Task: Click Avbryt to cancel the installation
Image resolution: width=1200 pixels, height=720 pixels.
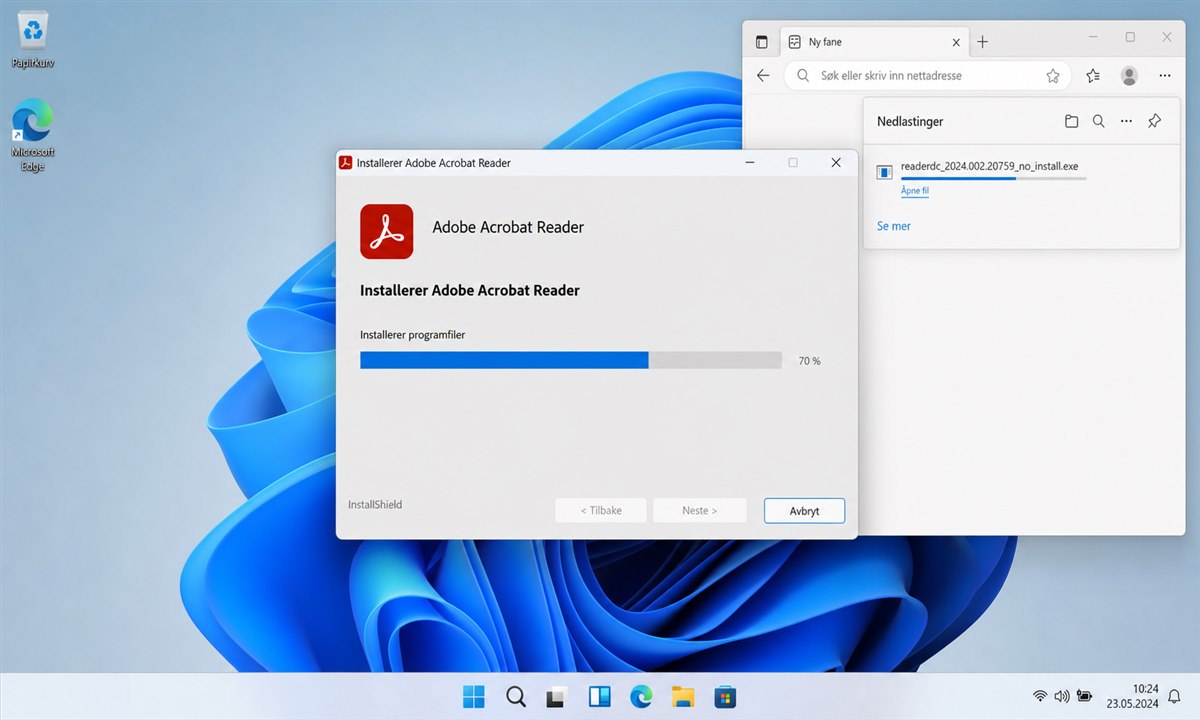Action: point(804,510)
